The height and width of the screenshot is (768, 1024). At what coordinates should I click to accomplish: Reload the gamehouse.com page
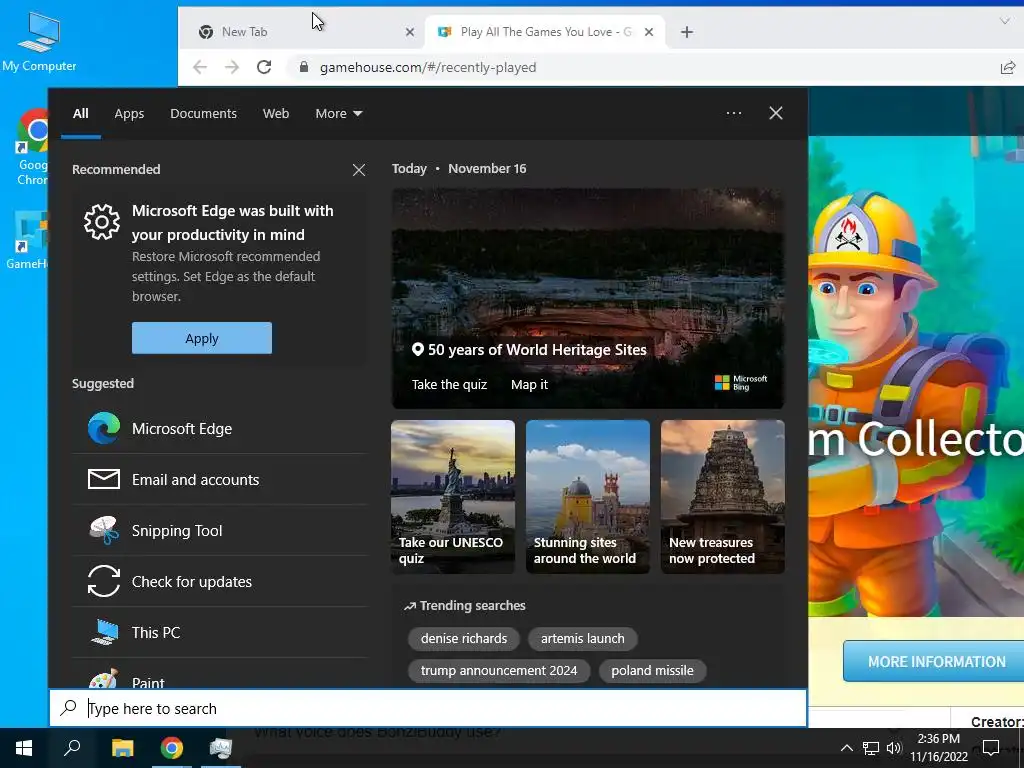pyautogui.click(x=264, y=67)
